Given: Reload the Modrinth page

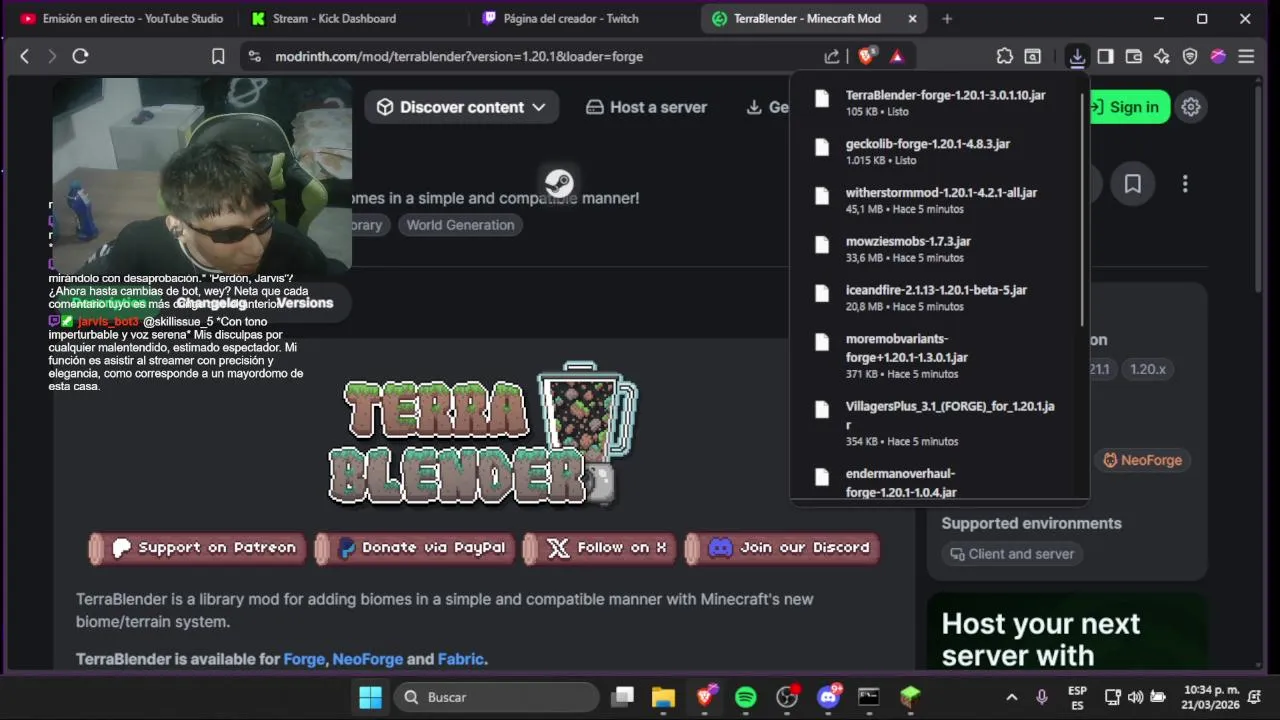Looking at the screenshot, I should 81,57.
